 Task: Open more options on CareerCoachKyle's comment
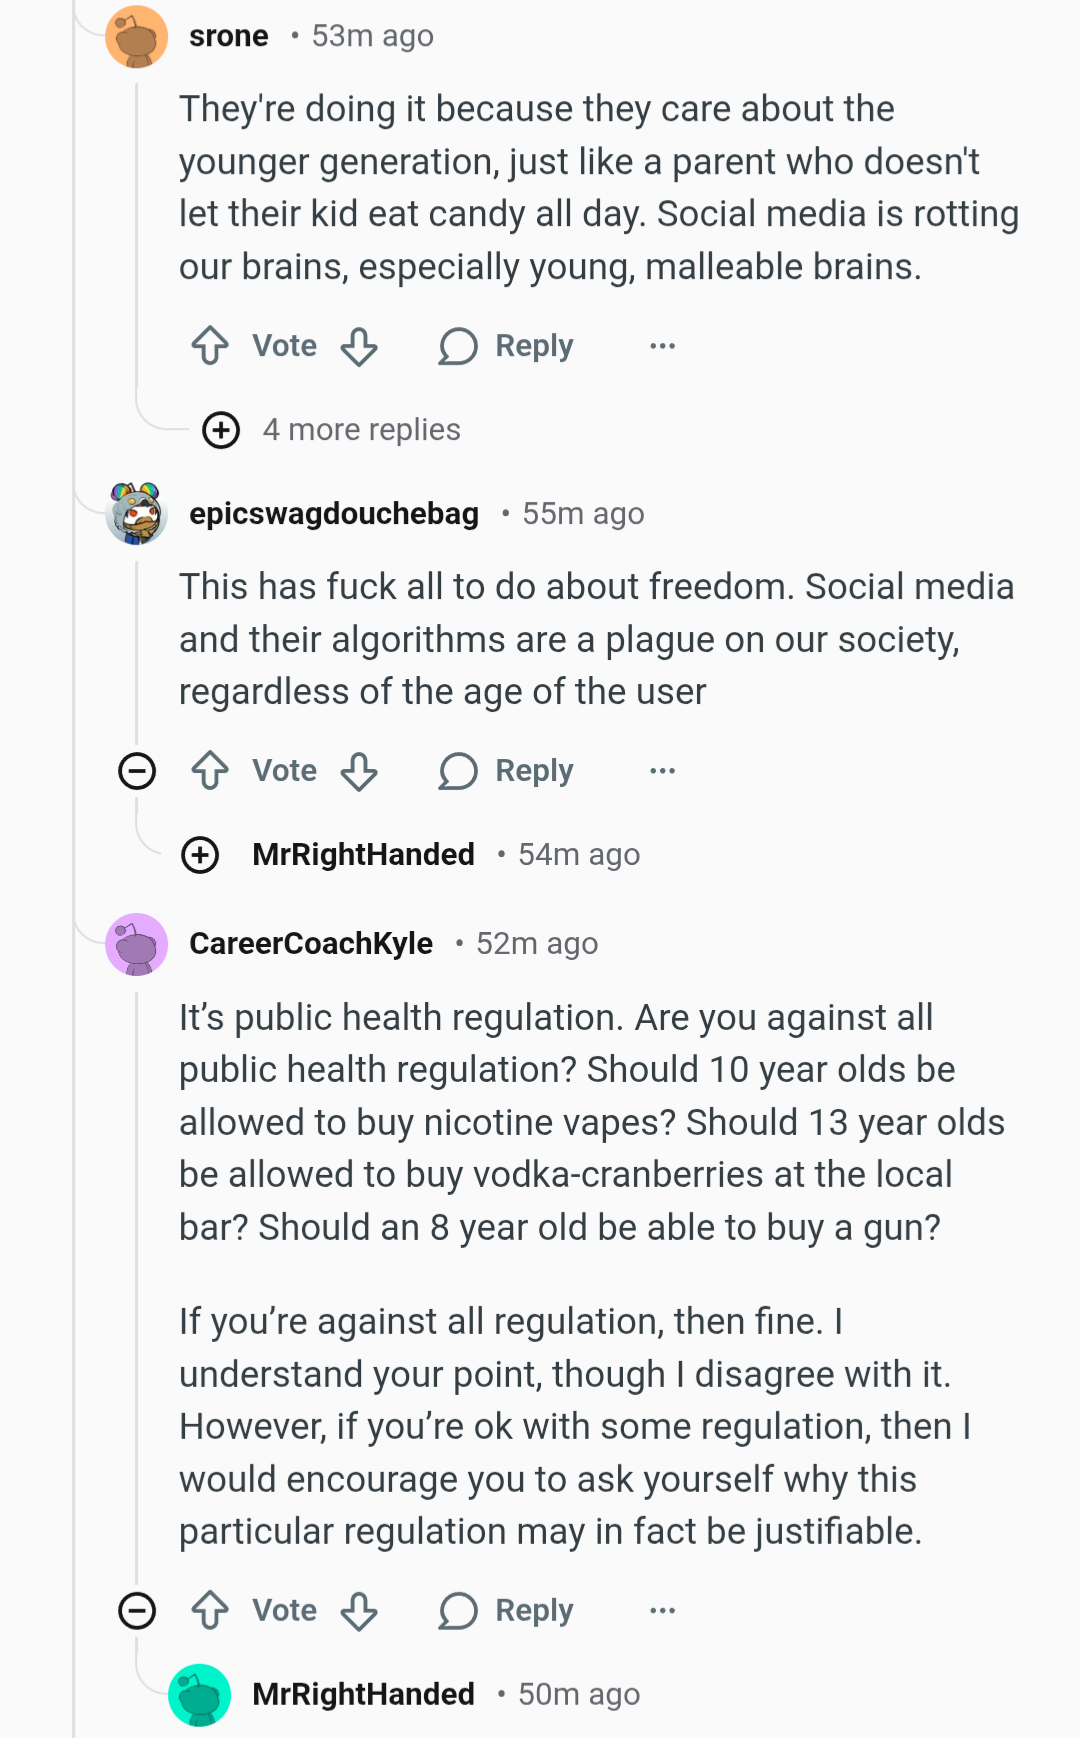(662, 1611)
